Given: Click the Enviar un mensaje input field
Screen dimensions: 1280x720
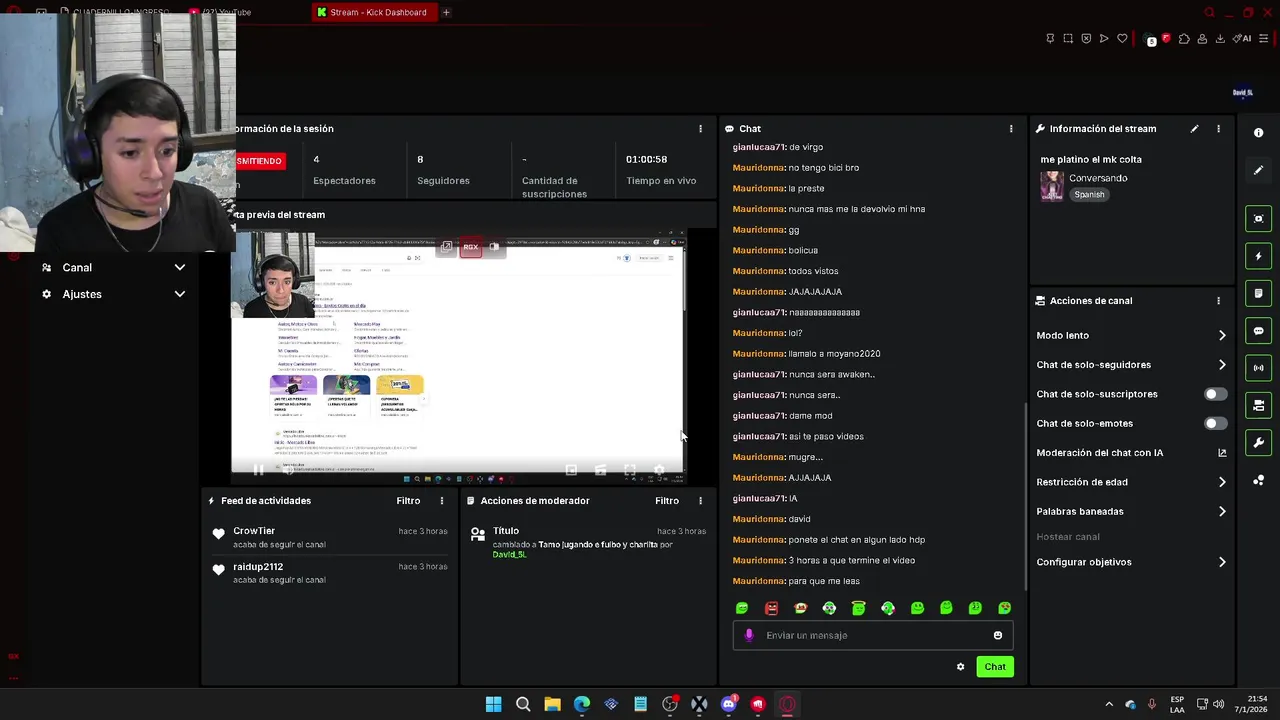Looking at the screenshot, I should click(x=872, y=635).
